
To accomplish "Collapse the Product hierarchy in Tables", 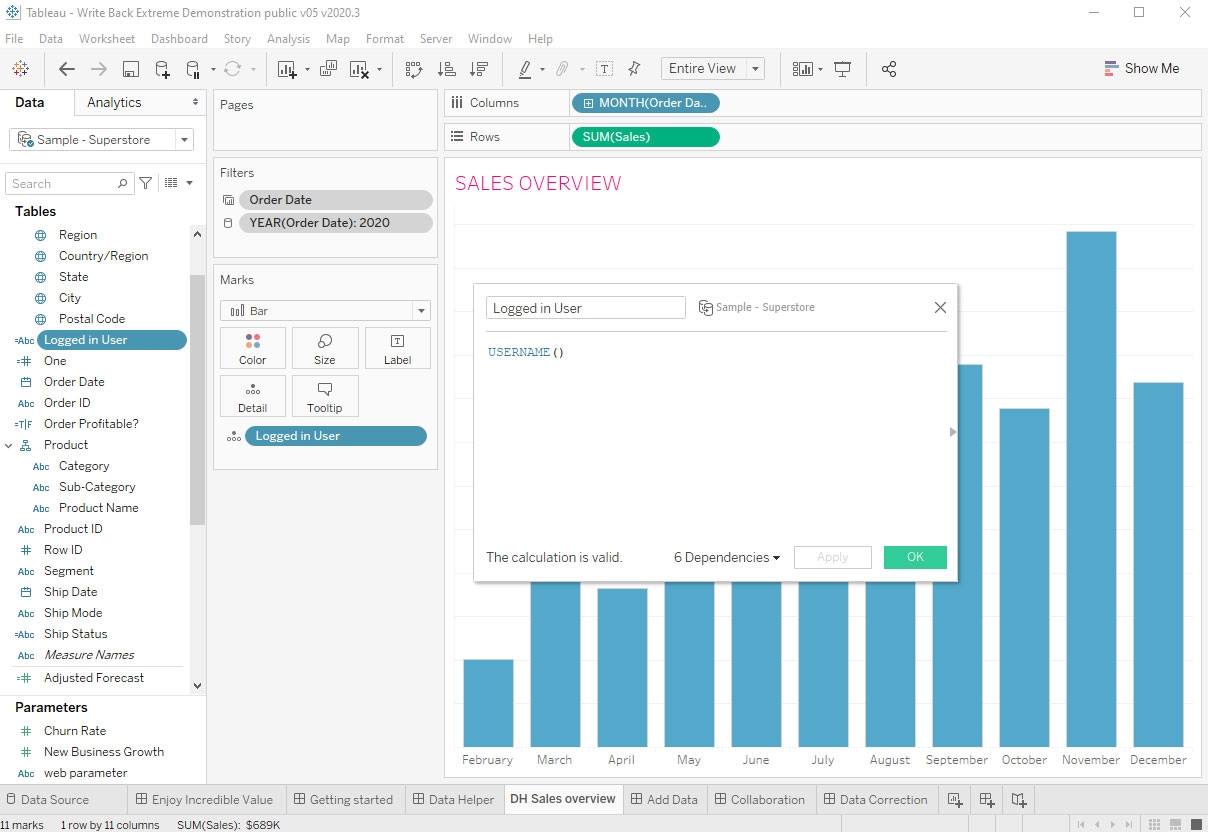I will [x=9, y=445].
